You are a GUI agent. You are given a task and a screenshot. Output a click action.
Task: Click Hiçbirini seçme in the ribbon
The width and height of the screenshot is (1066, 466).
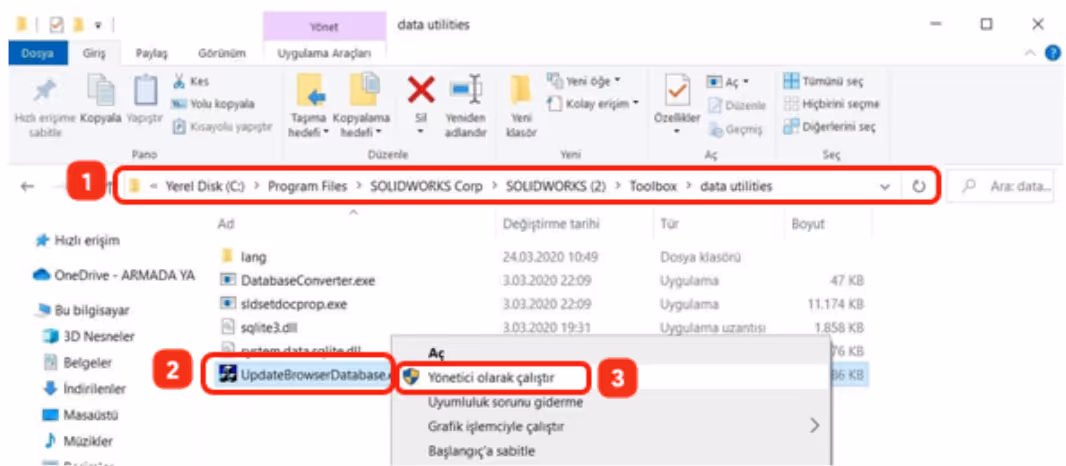(x=831, y=104)
